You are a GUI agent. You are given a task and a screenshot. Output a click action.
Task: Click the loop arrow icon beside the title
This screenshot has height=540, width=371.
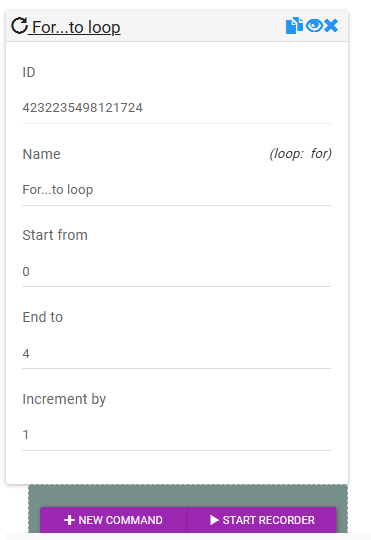(x=19, y=26)
